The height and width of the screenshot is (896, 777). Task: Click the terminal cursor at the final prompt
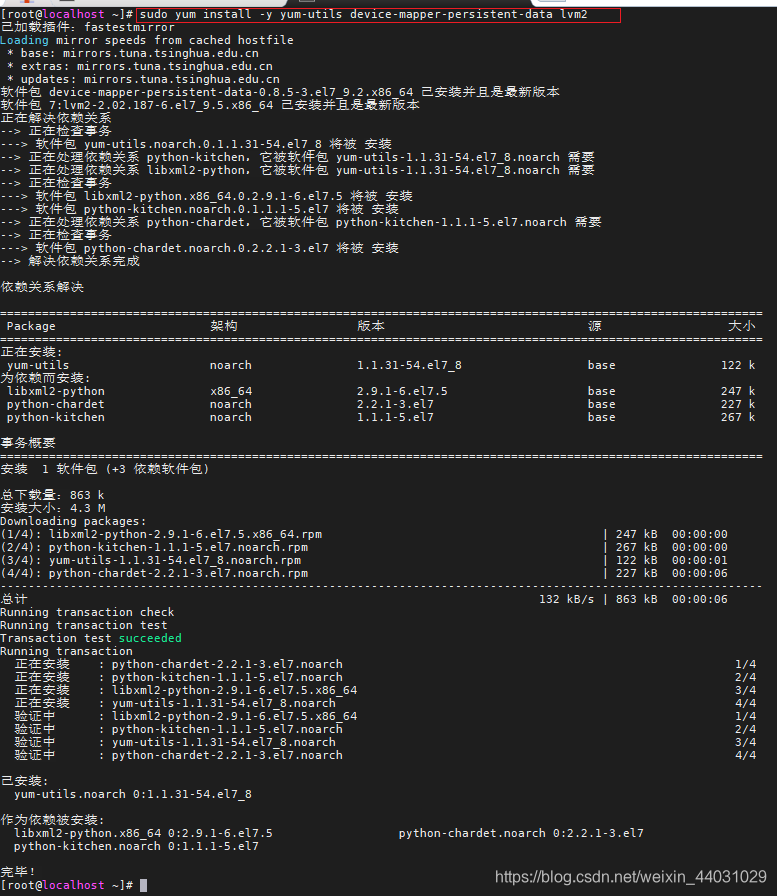(143, 886)
